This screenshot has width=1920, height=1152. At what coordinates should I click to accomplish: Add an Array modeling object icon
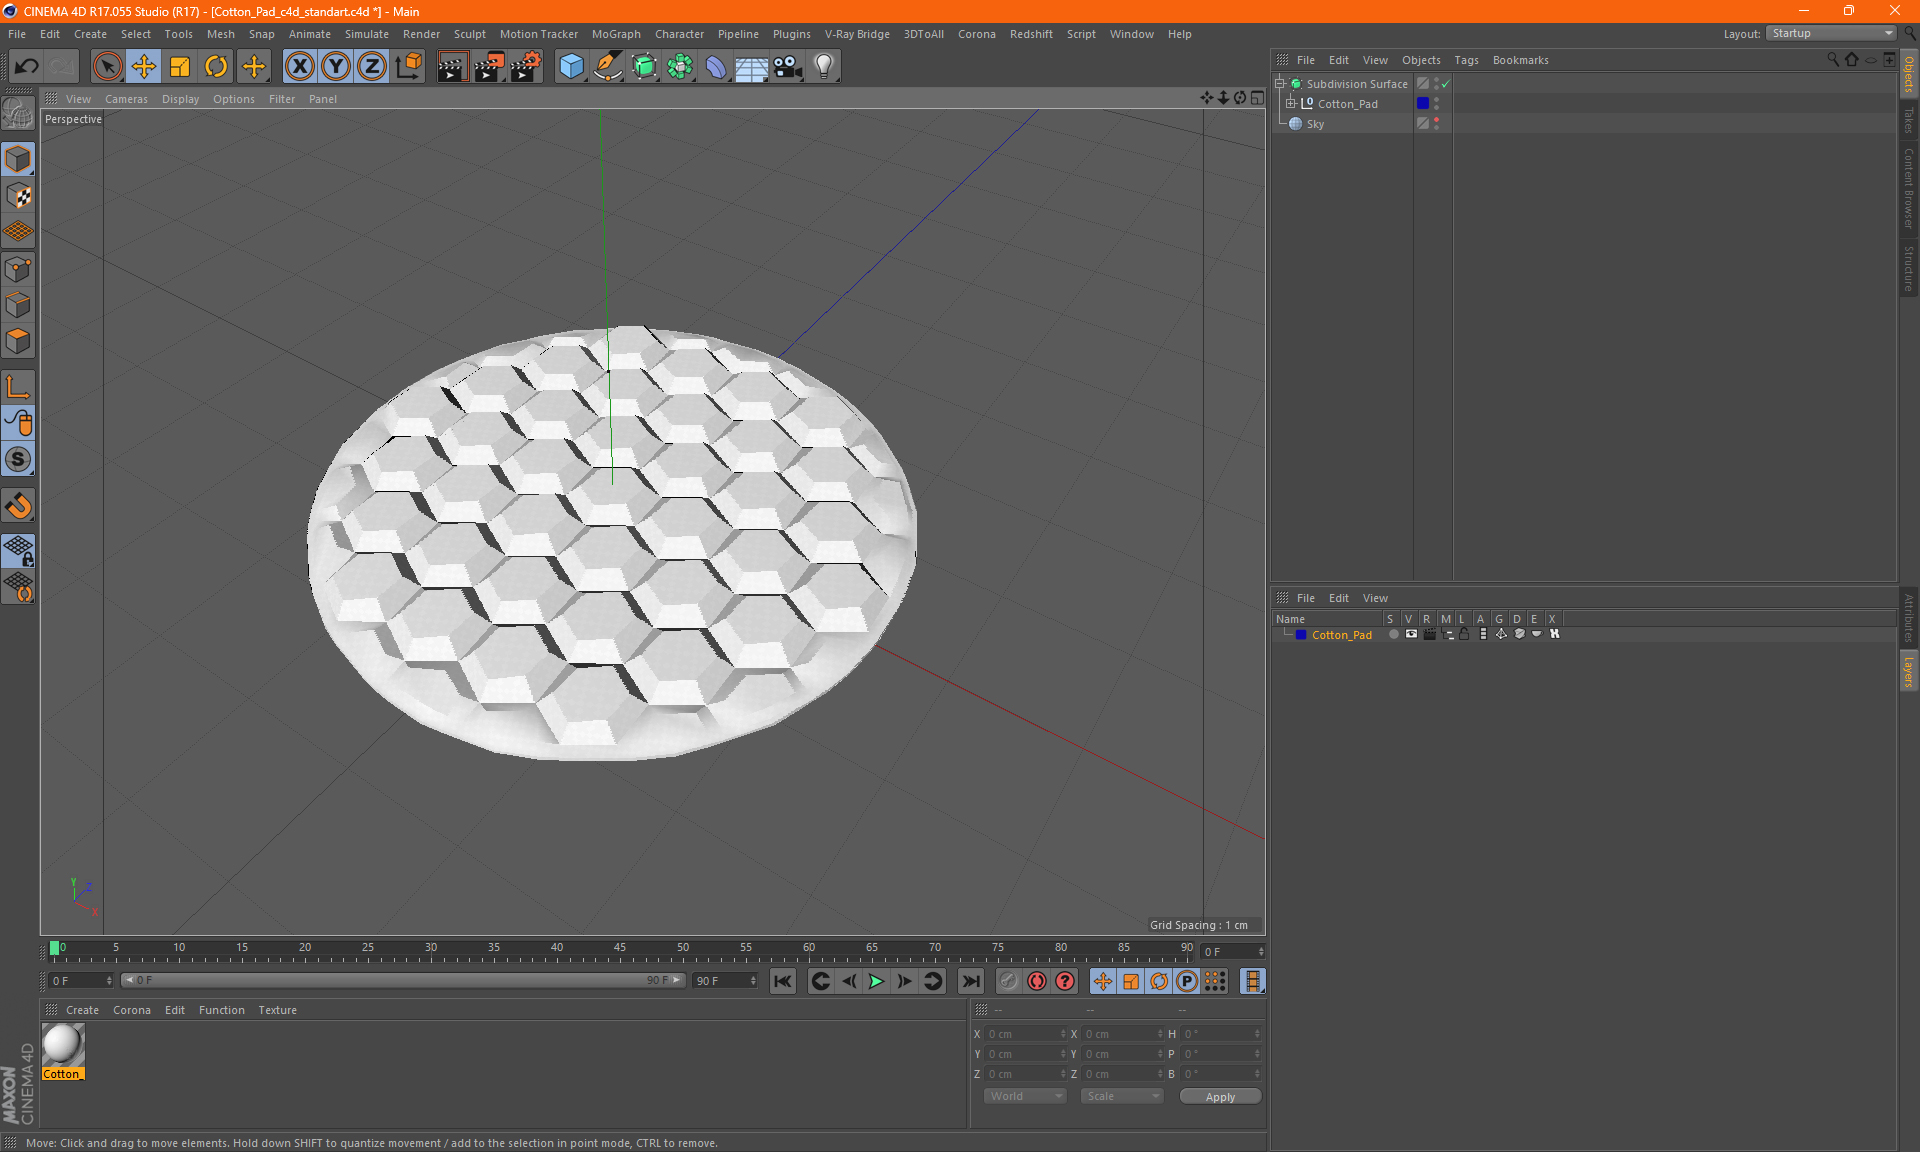click(680, 67)
